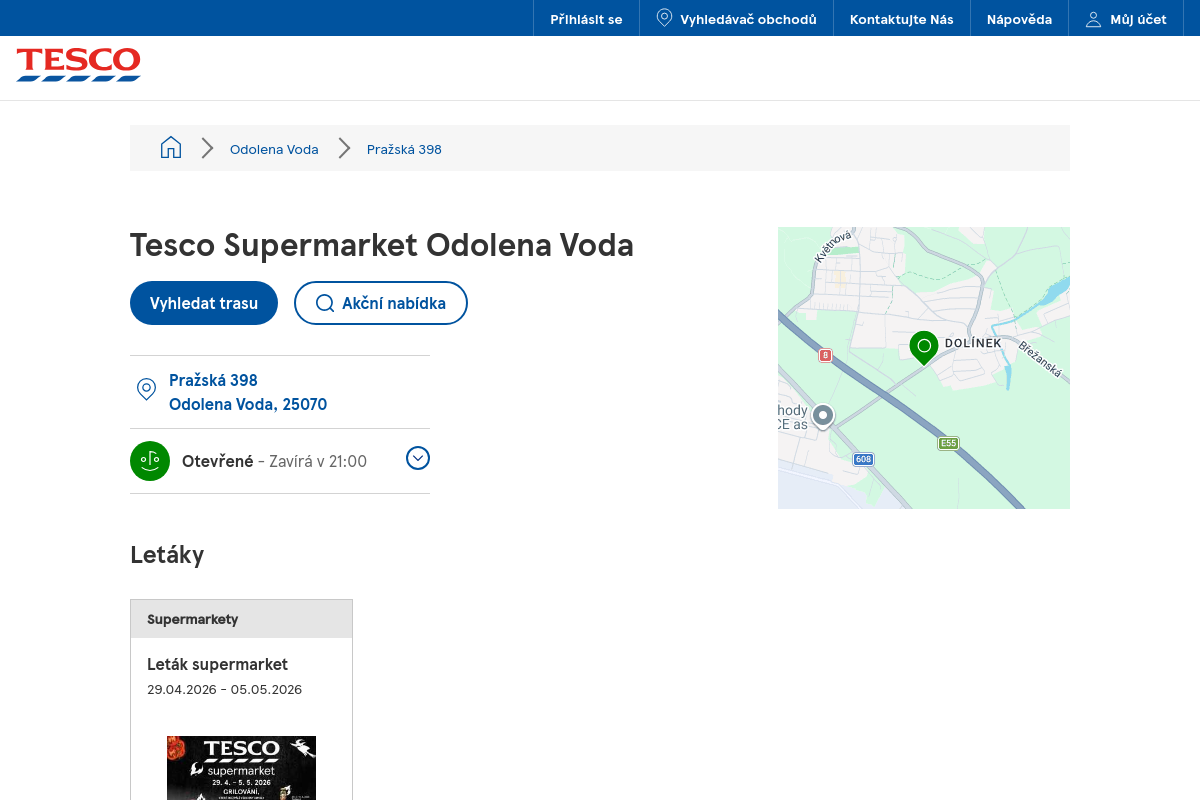Open Kontaktujte Nás
The height and width of the screenshot is (800, 1200).
click(902, 19)
